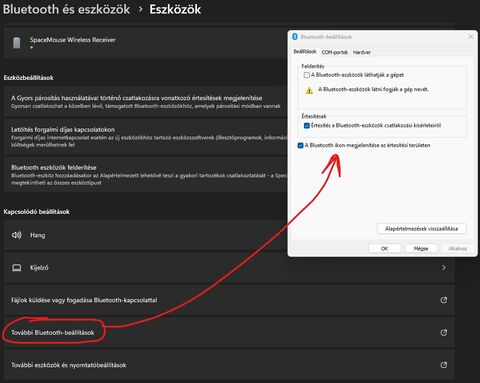Click 'Bluetooth eszközök felderítése' setting row
This screenshot has width=480, height=383.
pyautogui.click(x=146, y=174)
